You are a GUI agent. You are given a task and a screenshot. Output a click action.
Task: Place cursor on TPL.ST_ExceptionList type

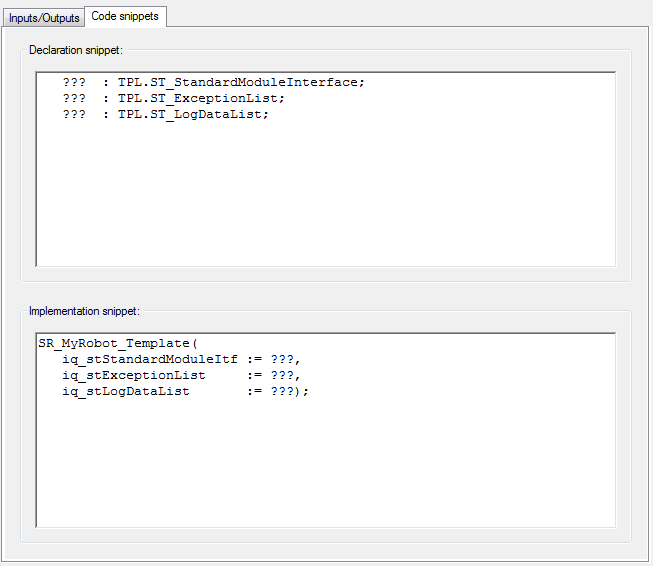point(201,99)
